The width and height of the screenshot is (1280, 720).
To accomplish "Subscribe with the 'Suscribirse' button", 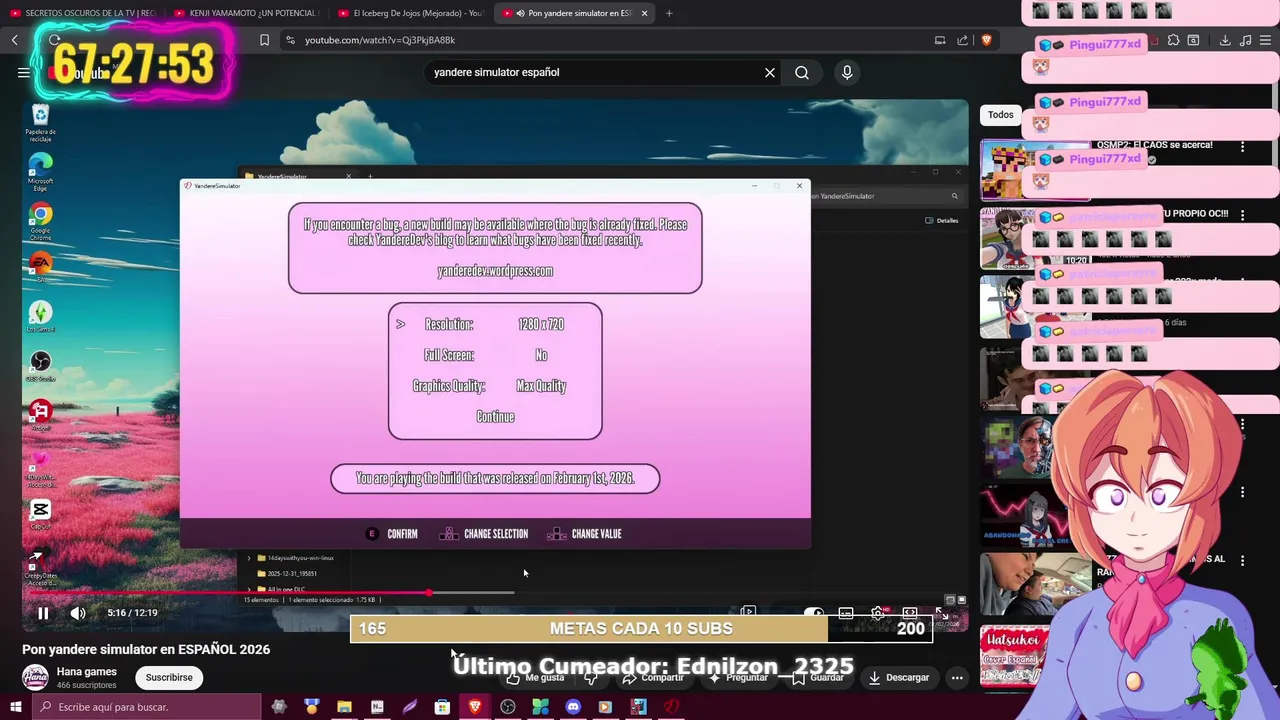I will pyautogui.click(x=169, y=677).
